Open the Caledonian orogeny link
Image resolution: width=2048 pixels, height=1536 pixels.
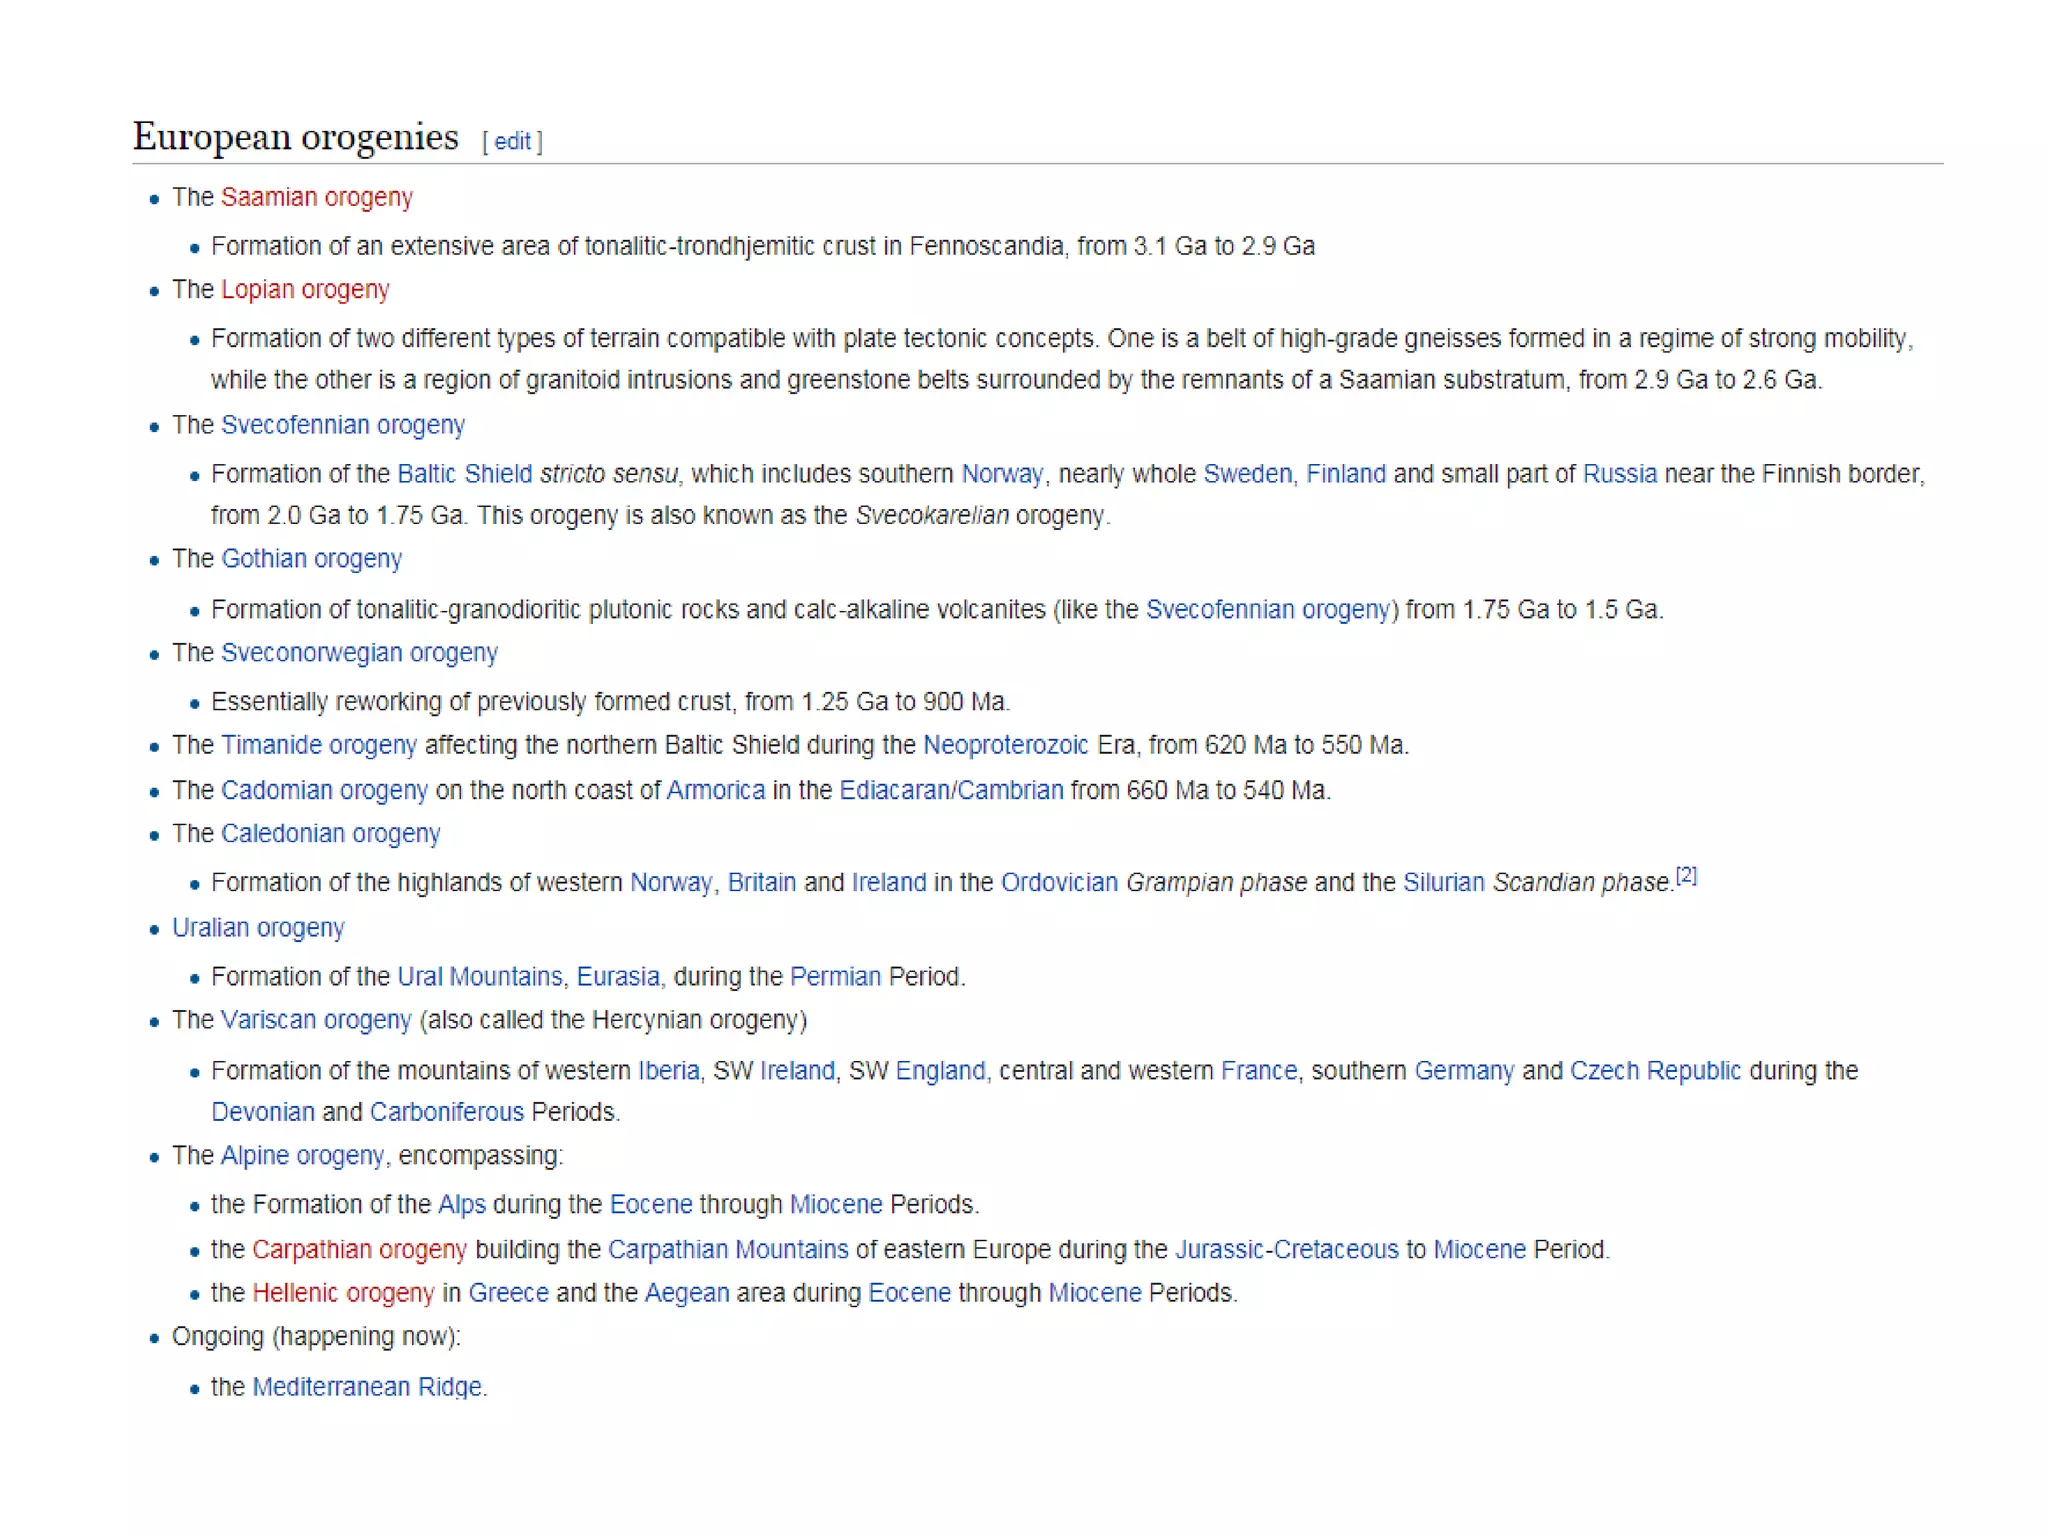point(330,834)
